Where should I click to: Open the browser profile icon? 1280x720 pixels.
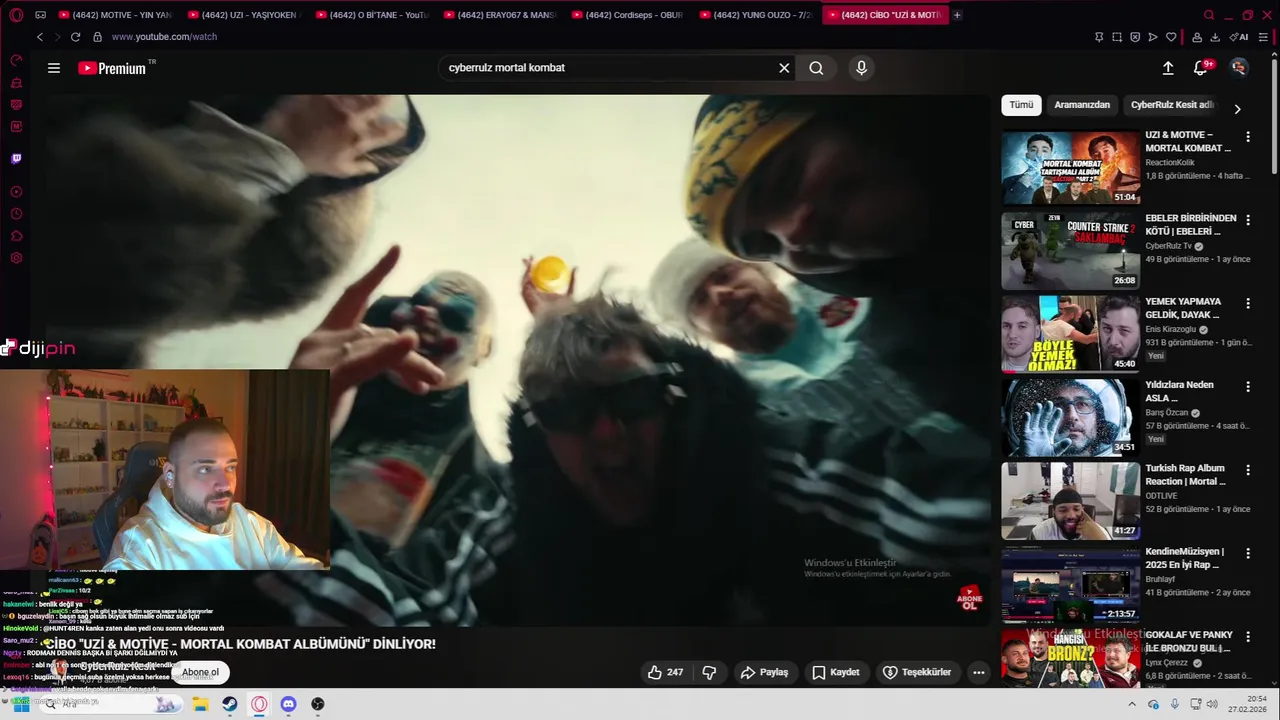click(1197, 37)
